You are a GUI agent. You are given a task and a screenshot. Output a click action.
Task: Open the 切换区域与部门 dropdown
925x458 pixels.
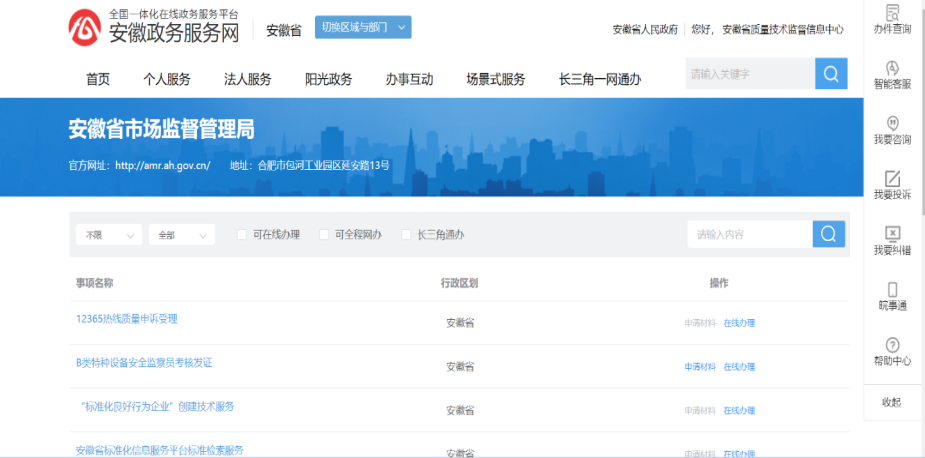tap(363, 27)
